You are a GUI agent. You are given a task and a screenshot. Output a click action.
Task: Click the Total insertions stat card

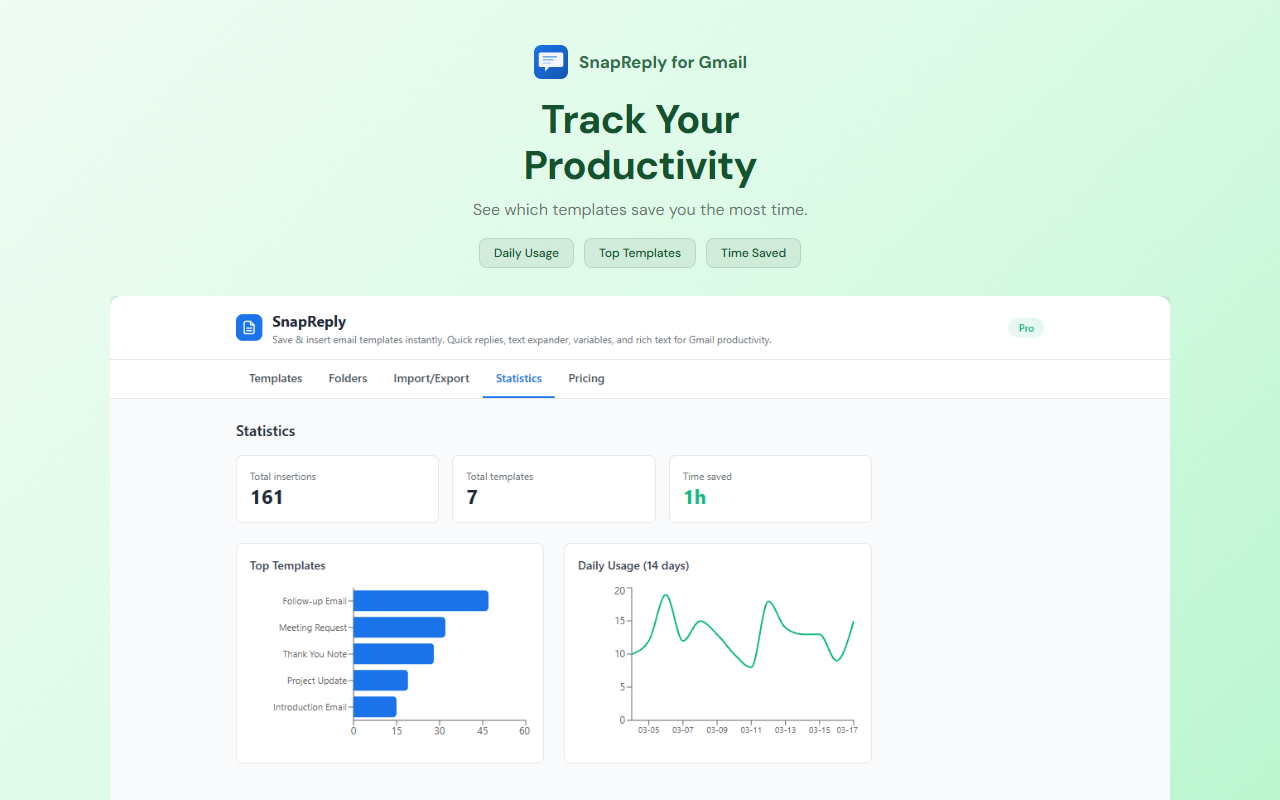point(337,489)
